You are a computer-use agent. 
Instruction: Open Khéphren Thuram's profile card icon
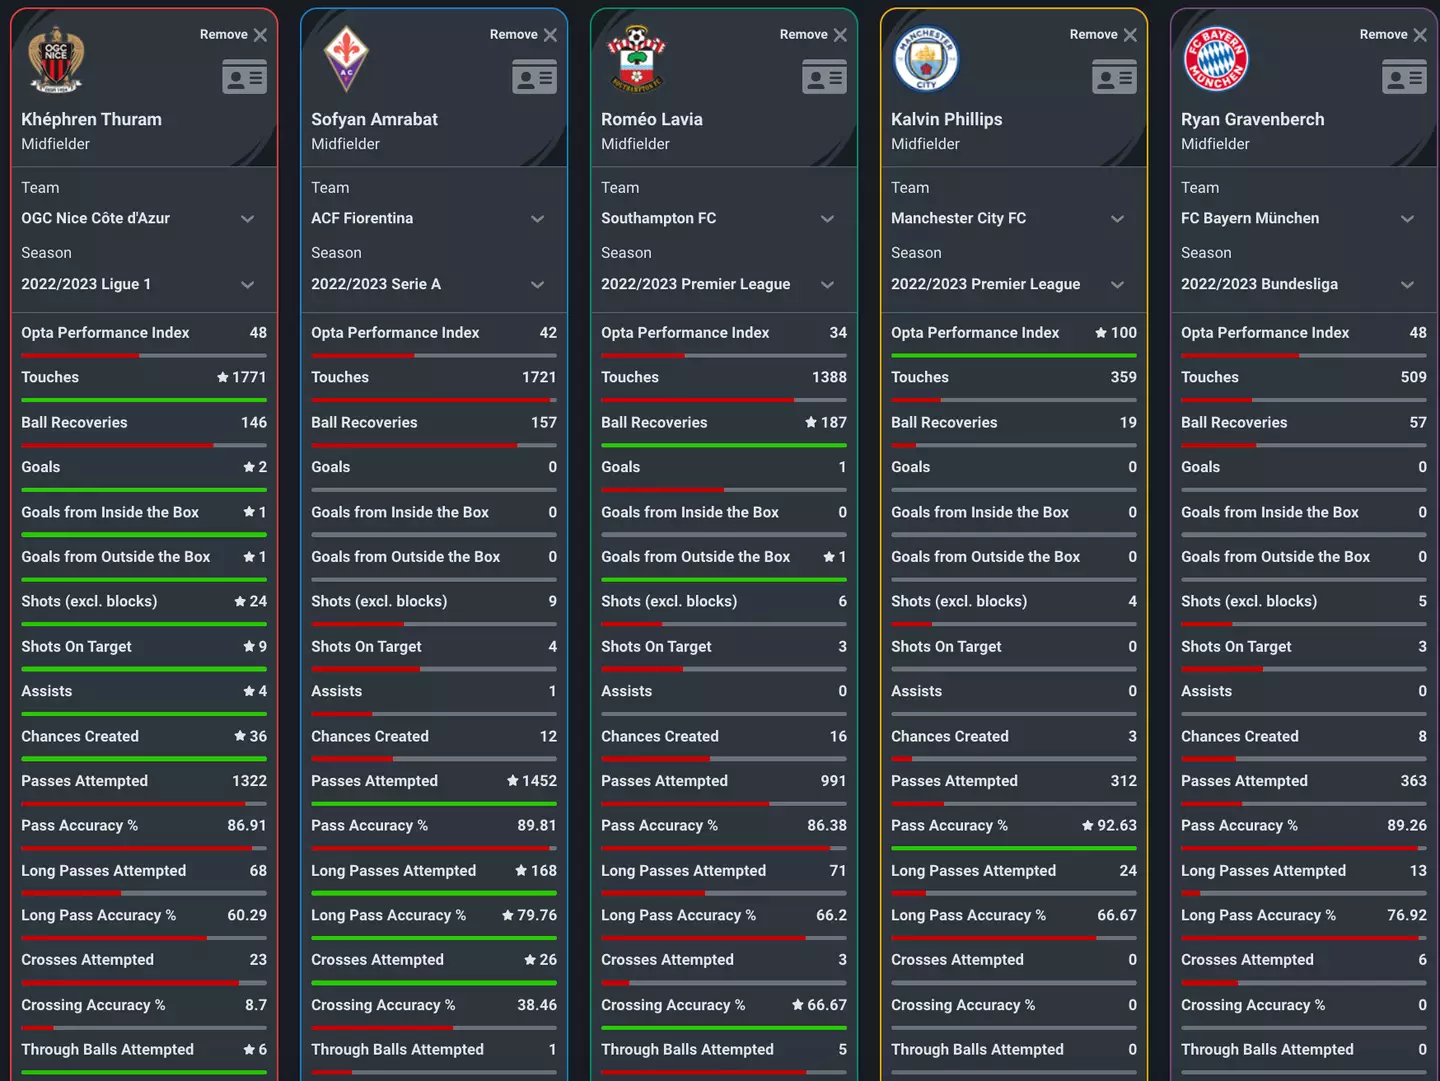click(244, 77)
